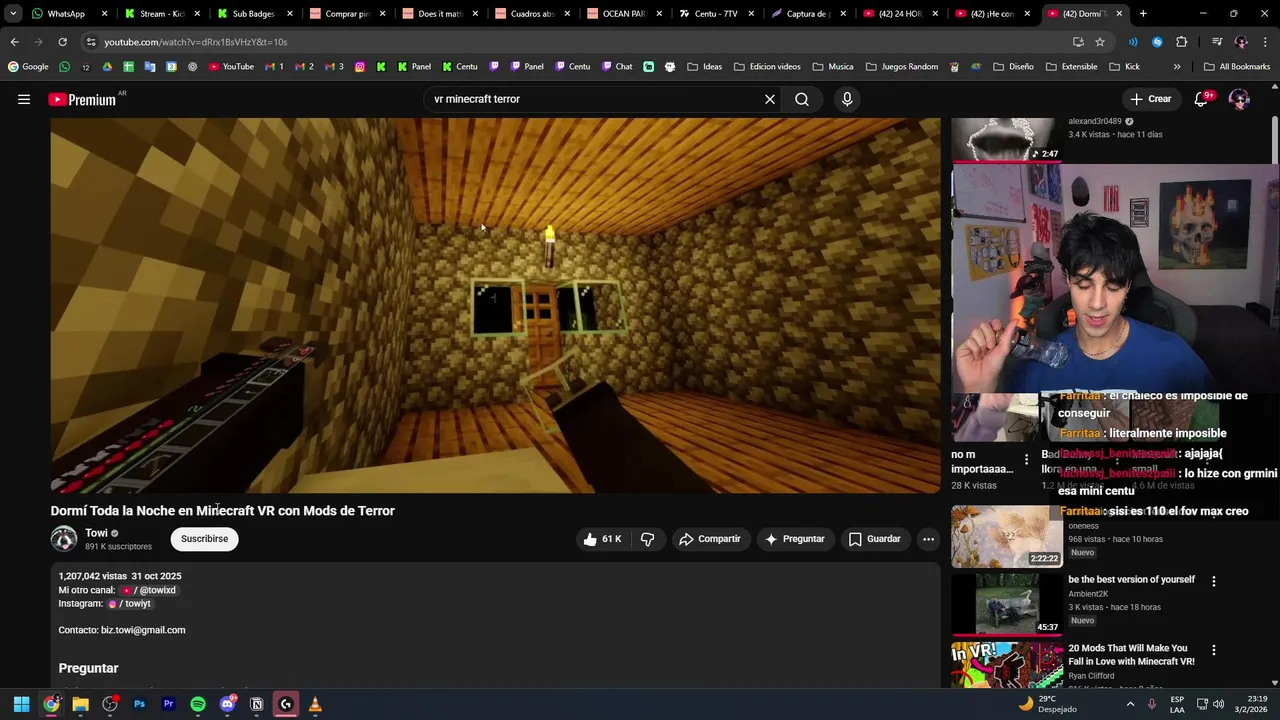1280x720 pixels.
Task: Reload the page
Action: pyautogui.click(x=62, y=42)
